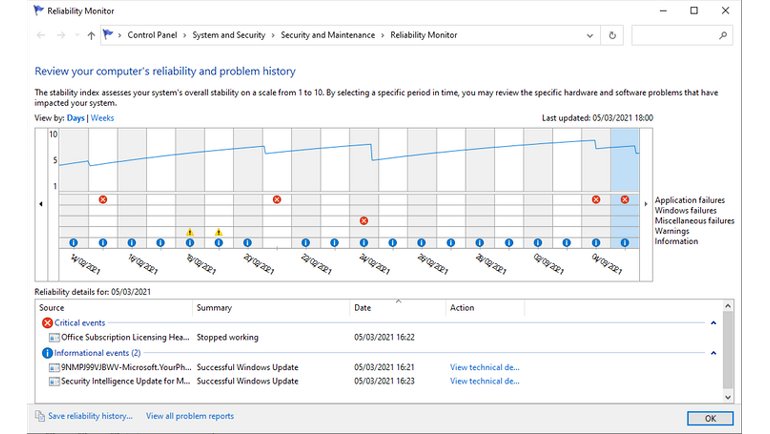
Task: Click the details list scroll down arrow
Action: tap(728, 397)
